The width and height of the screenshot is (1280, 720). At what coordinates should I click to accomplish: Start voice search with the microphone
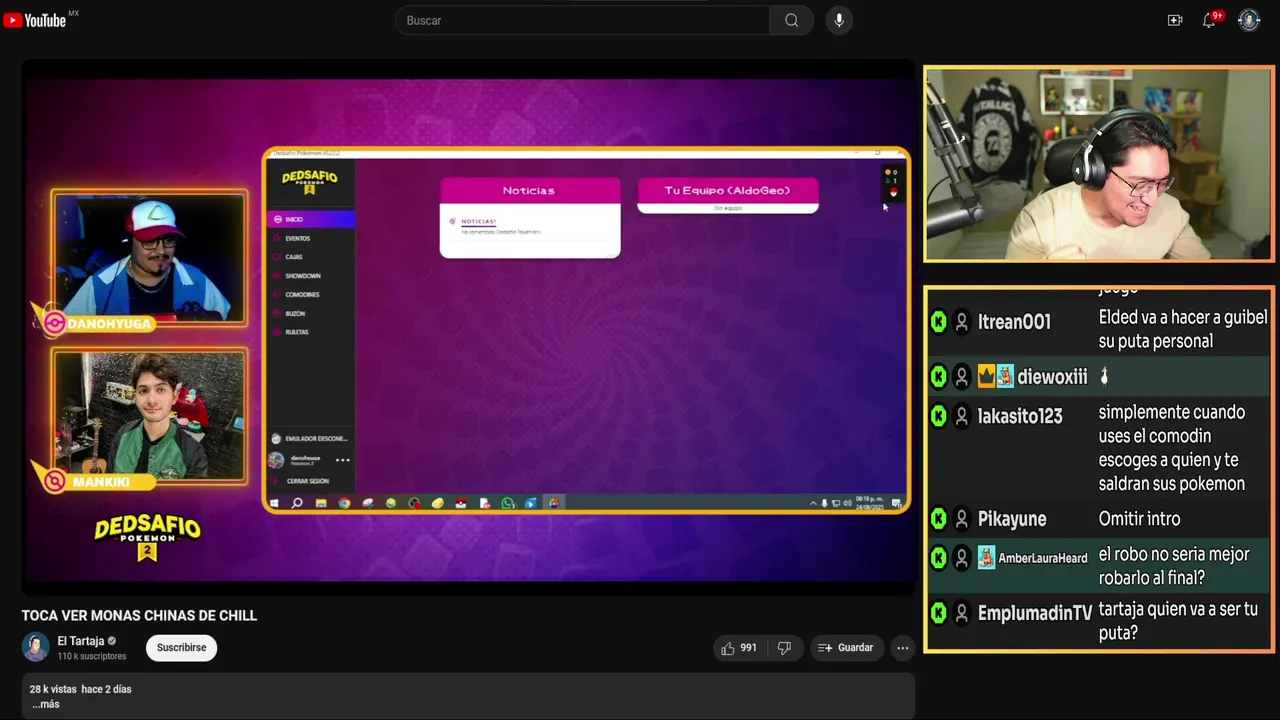(839, 20)
